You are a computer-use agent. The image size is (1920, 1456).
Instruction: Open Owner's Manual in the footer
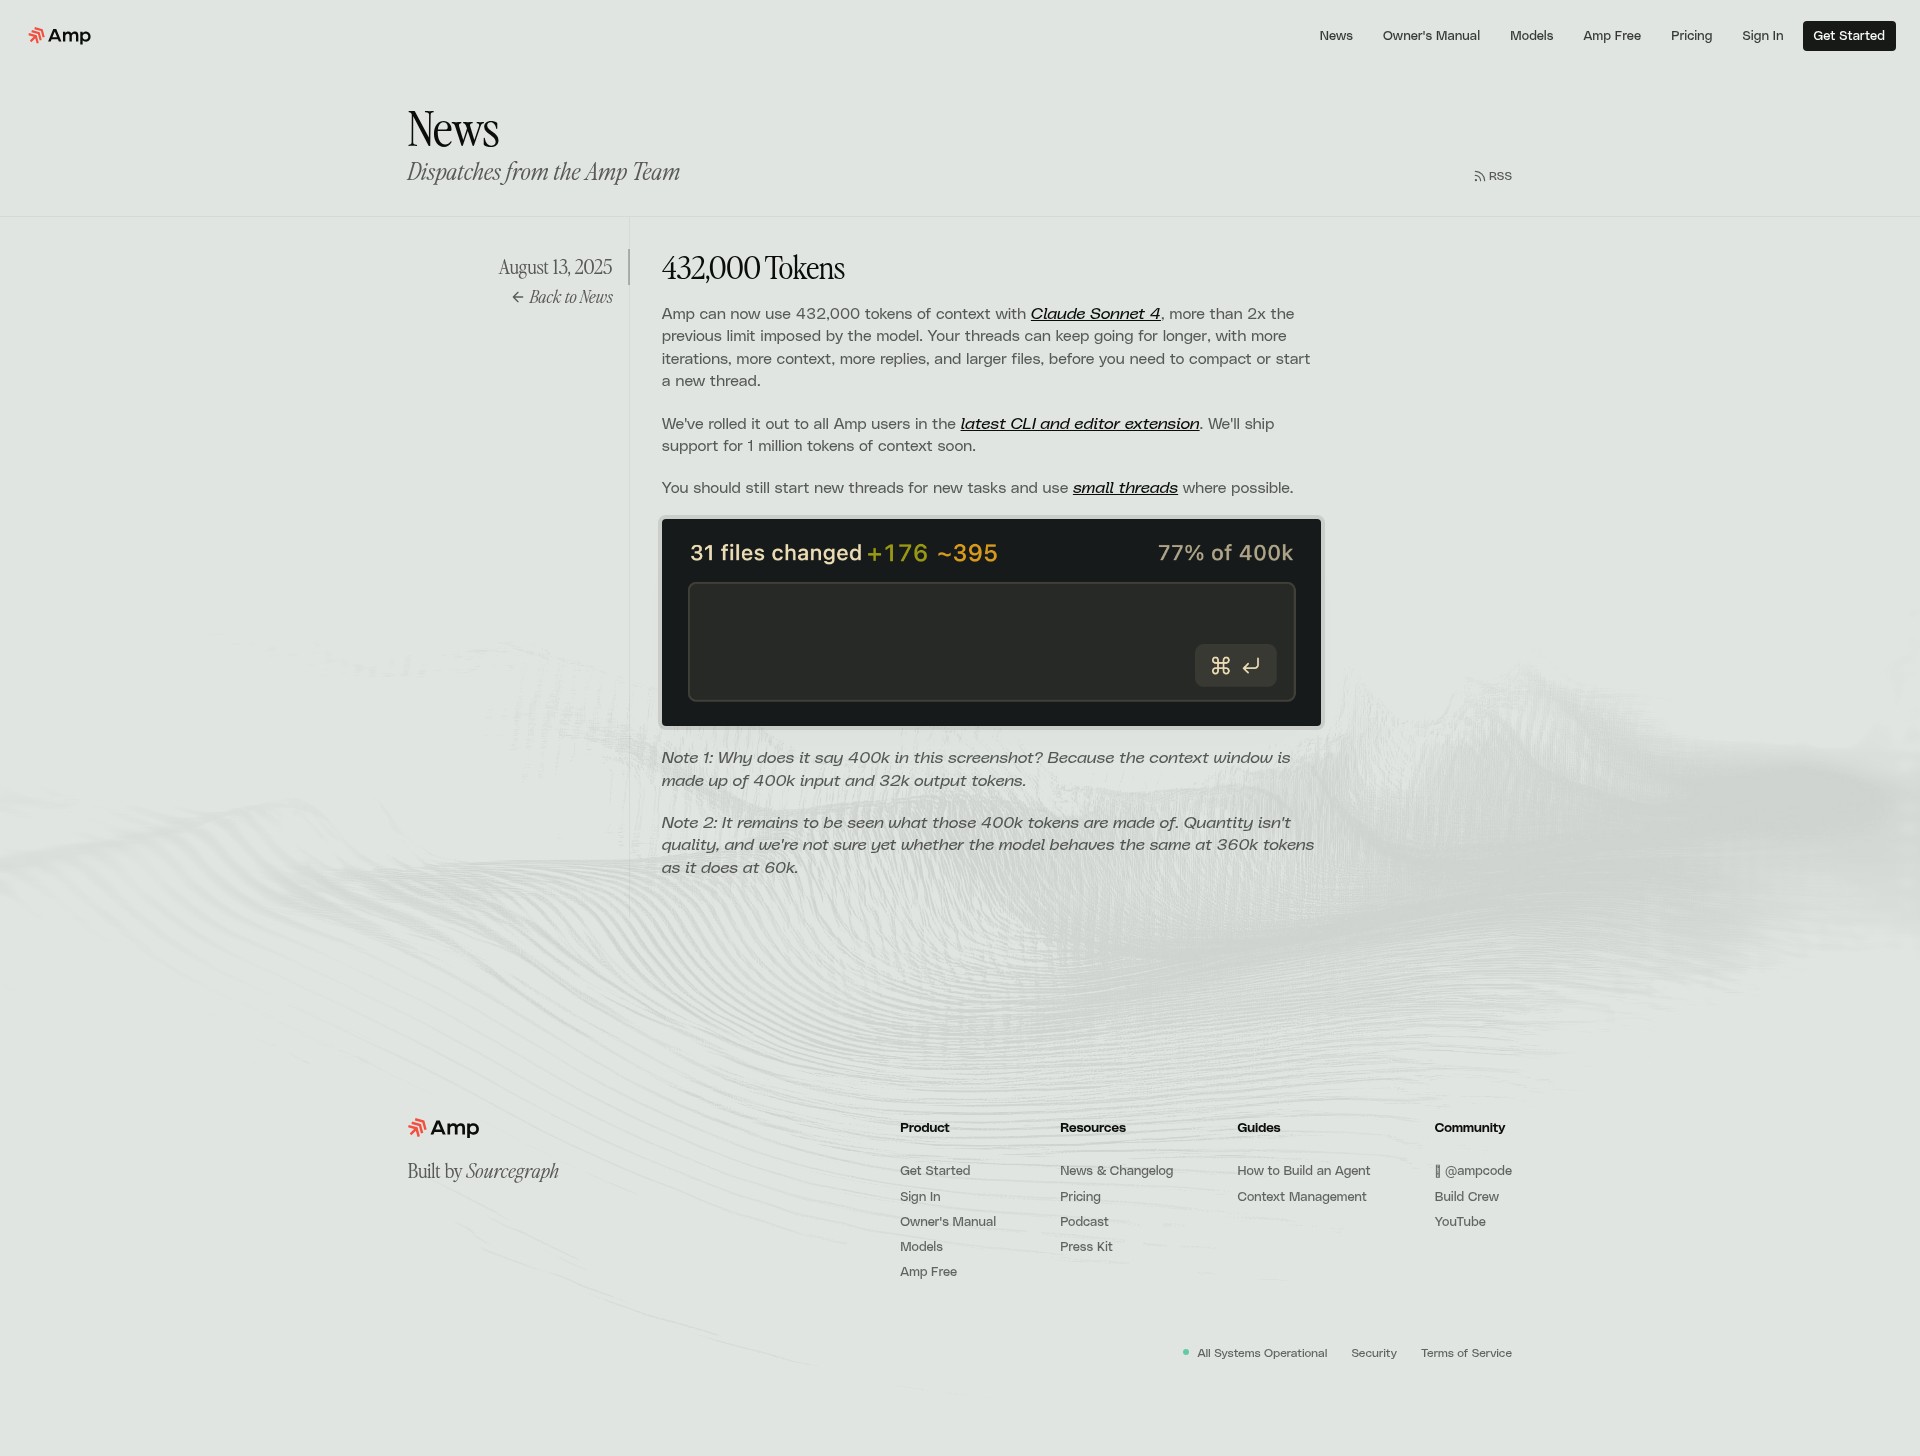click(x=948, y=1222)
